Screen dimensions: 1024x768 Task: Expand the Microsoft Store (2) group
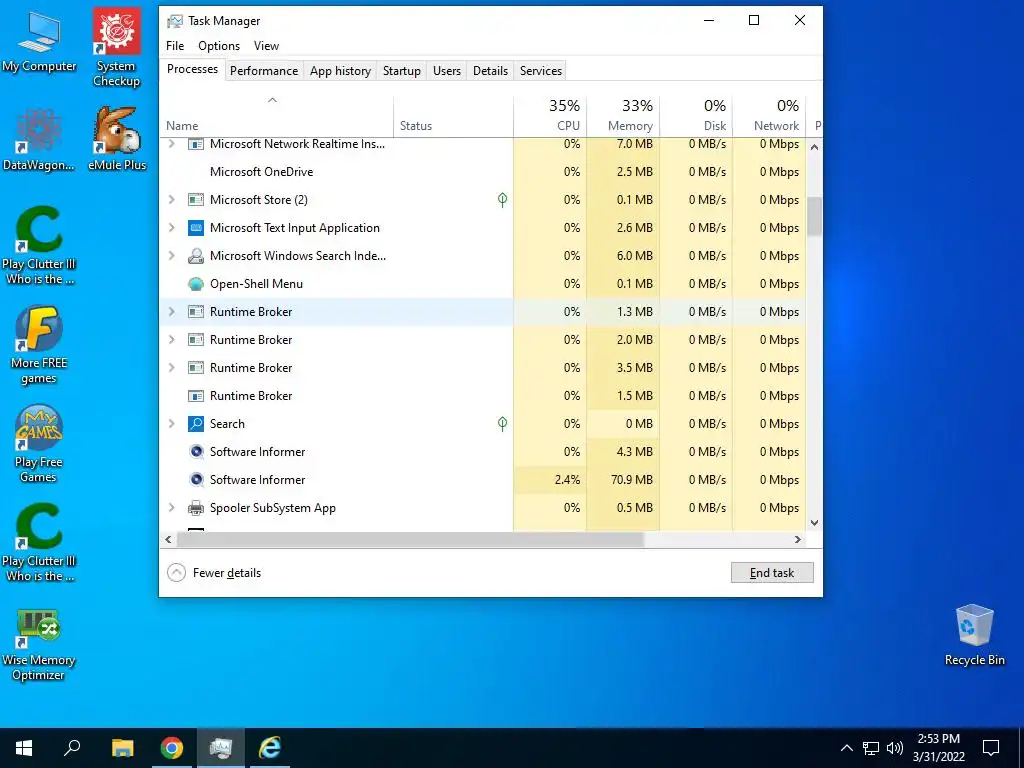tap(172, 200)
